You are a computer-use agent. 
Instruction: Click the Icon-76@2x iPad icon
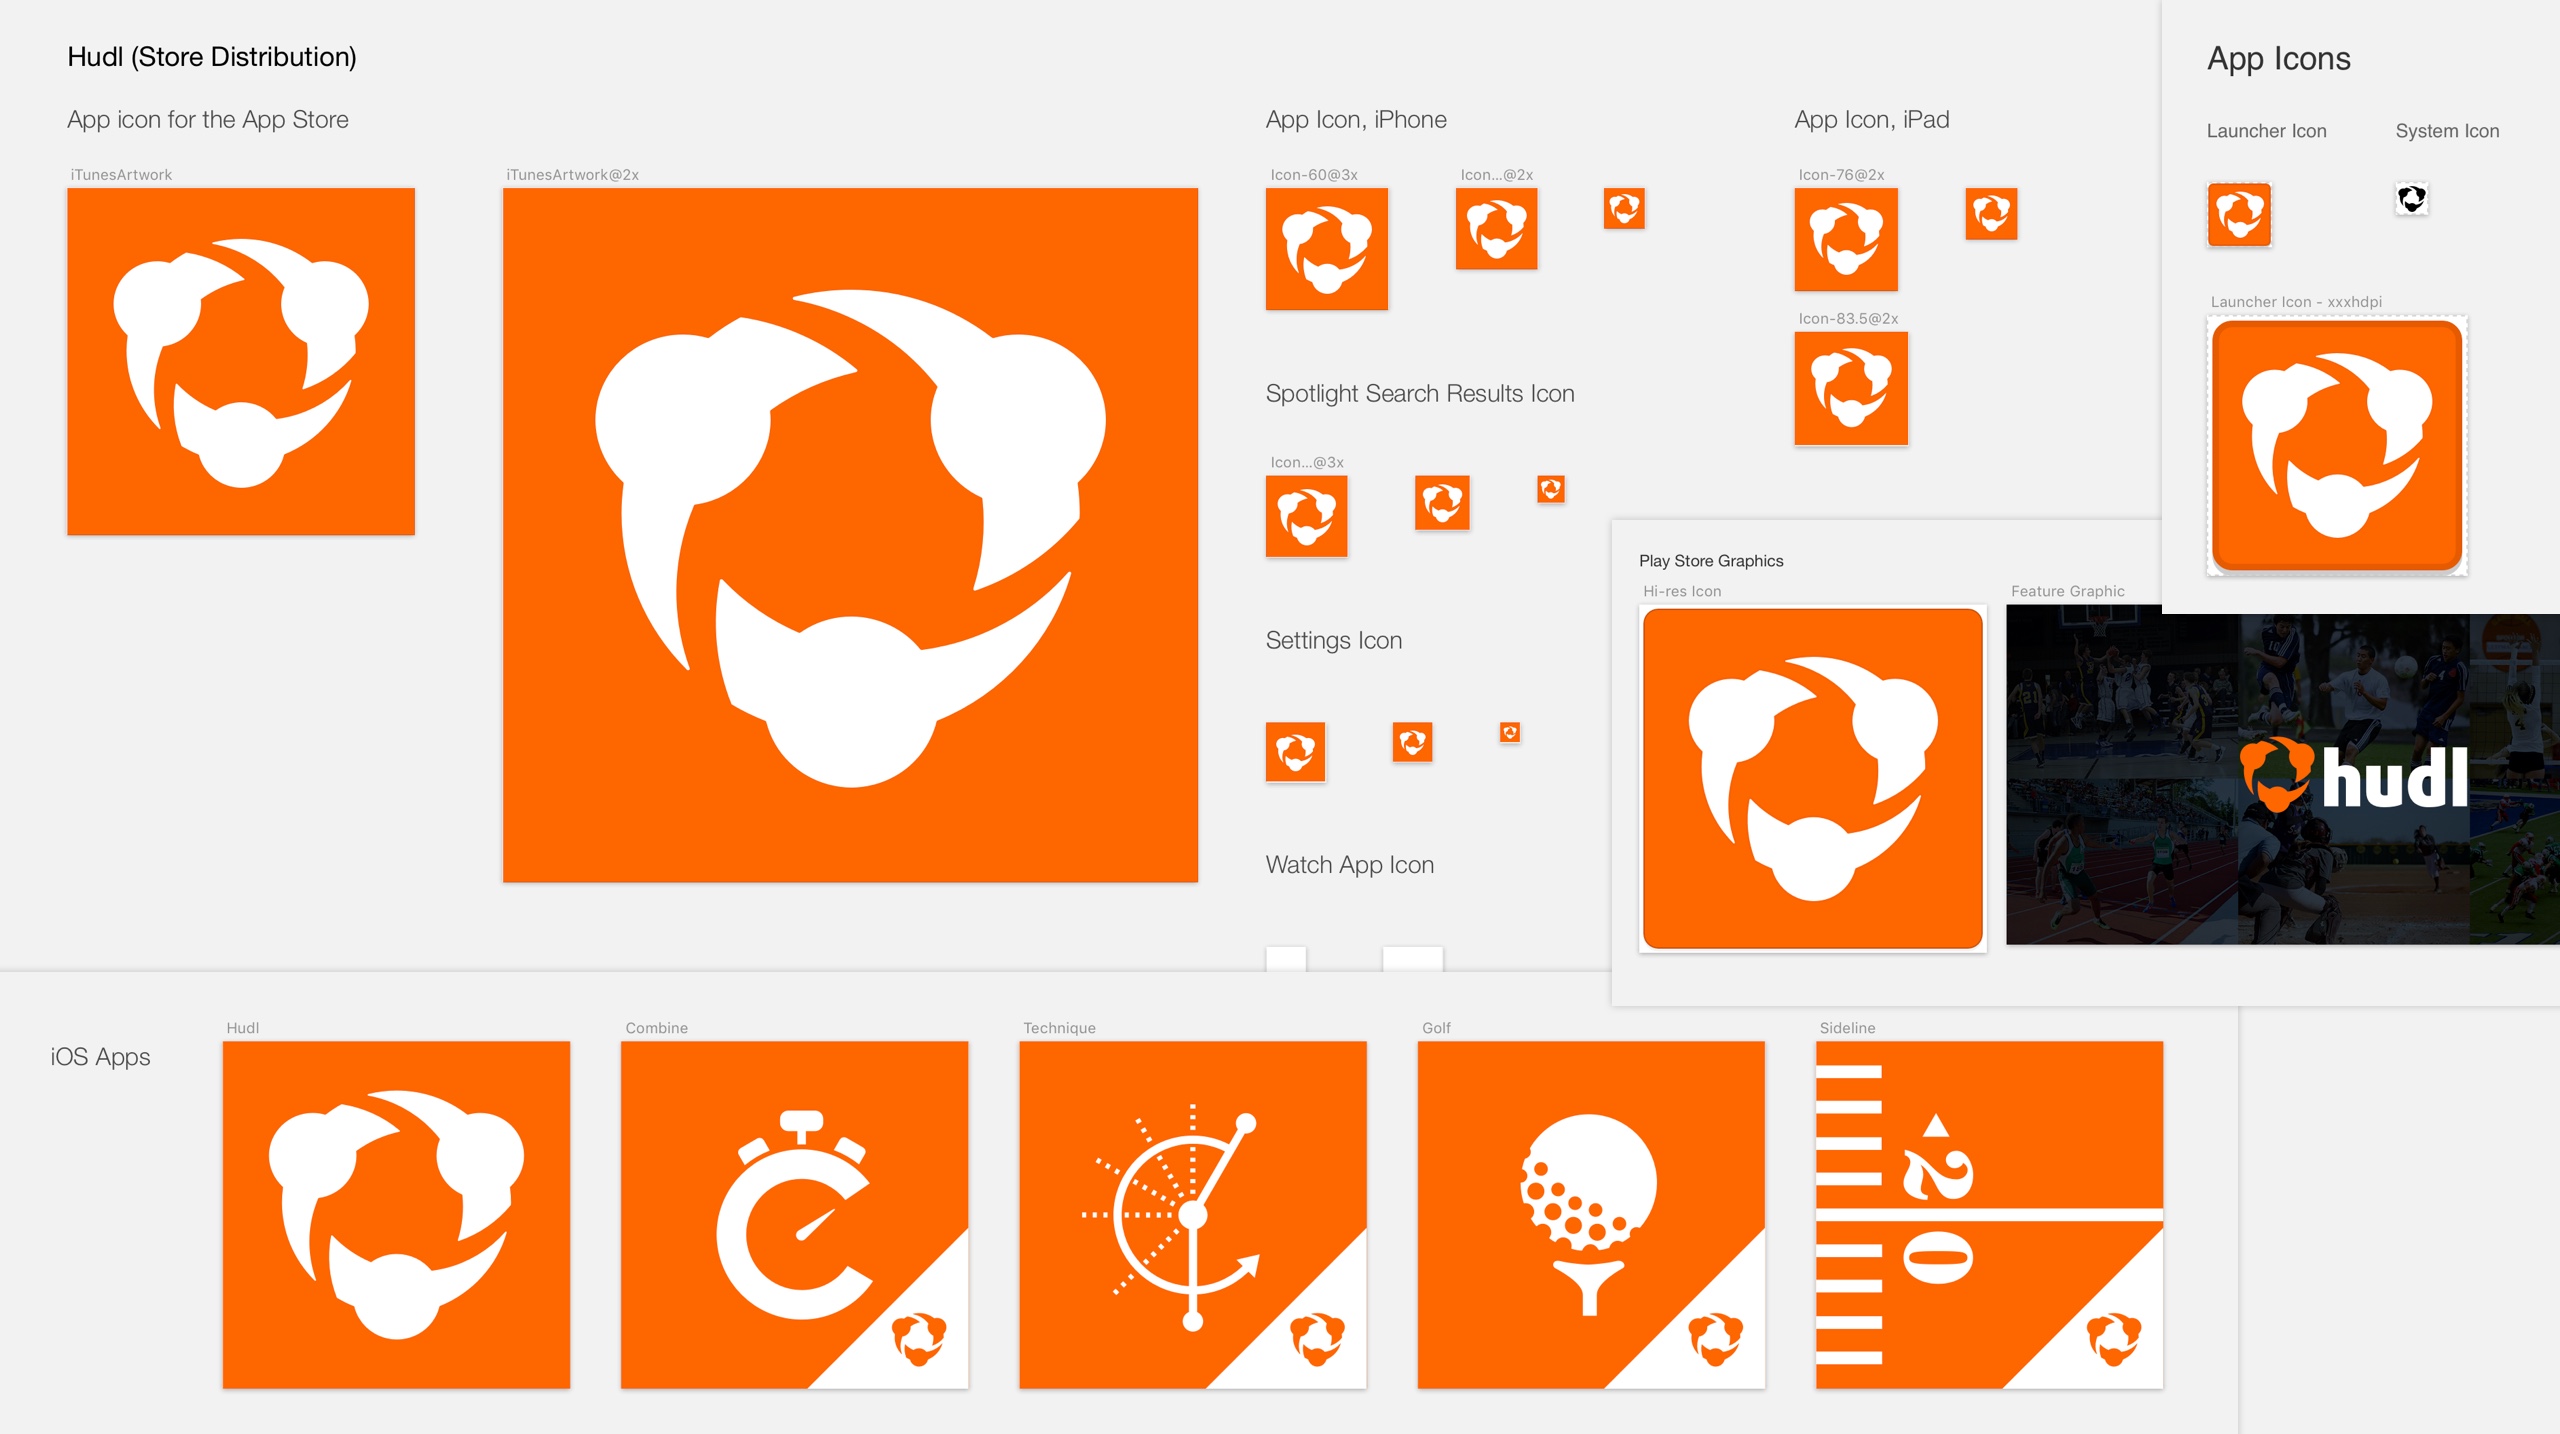click(x=1846, y=240)
